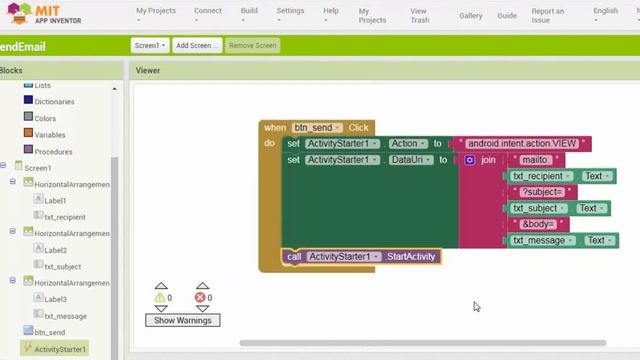Click the Remove Screen button

tap(253, 45)
